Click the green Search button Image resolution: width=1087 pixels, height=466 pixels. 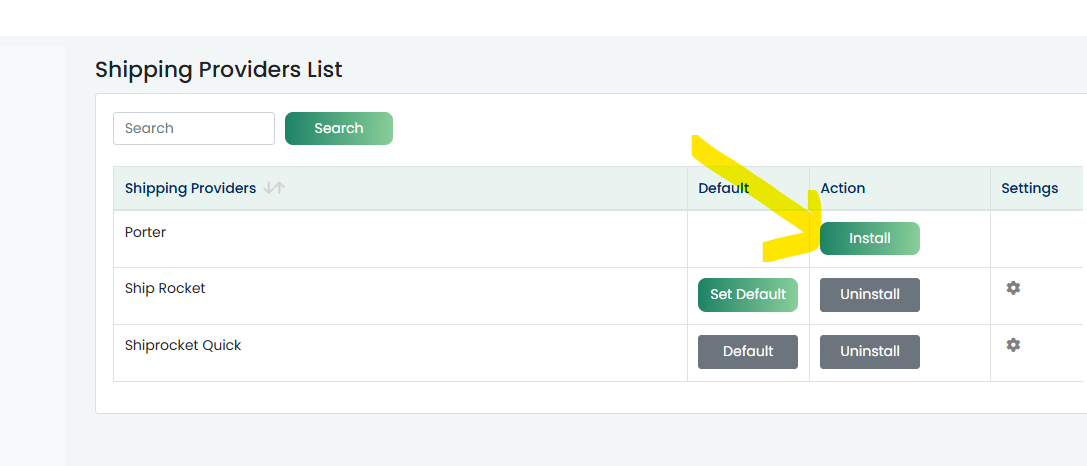(339, 128)
